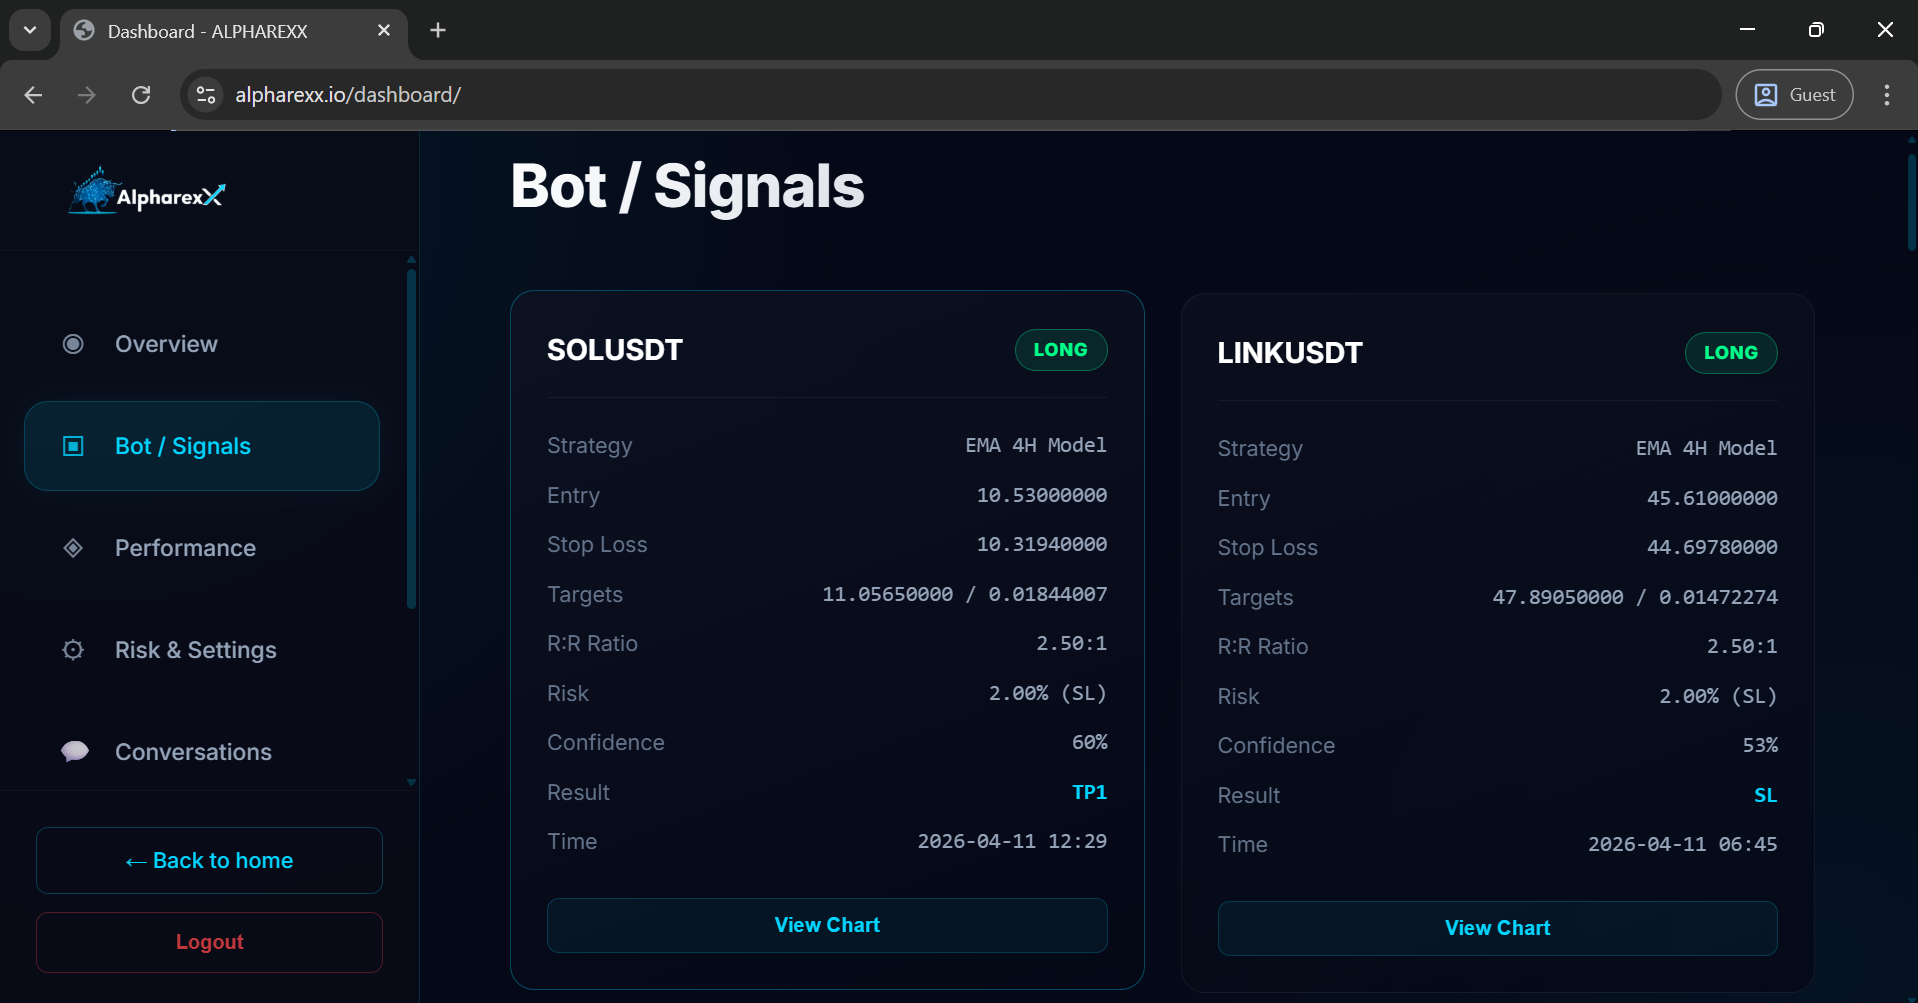Viewport: 1918px width, 1003px height.
Task: Click LINKUSDT targets 47.89050000 value
Action: tap(1558, 597)
